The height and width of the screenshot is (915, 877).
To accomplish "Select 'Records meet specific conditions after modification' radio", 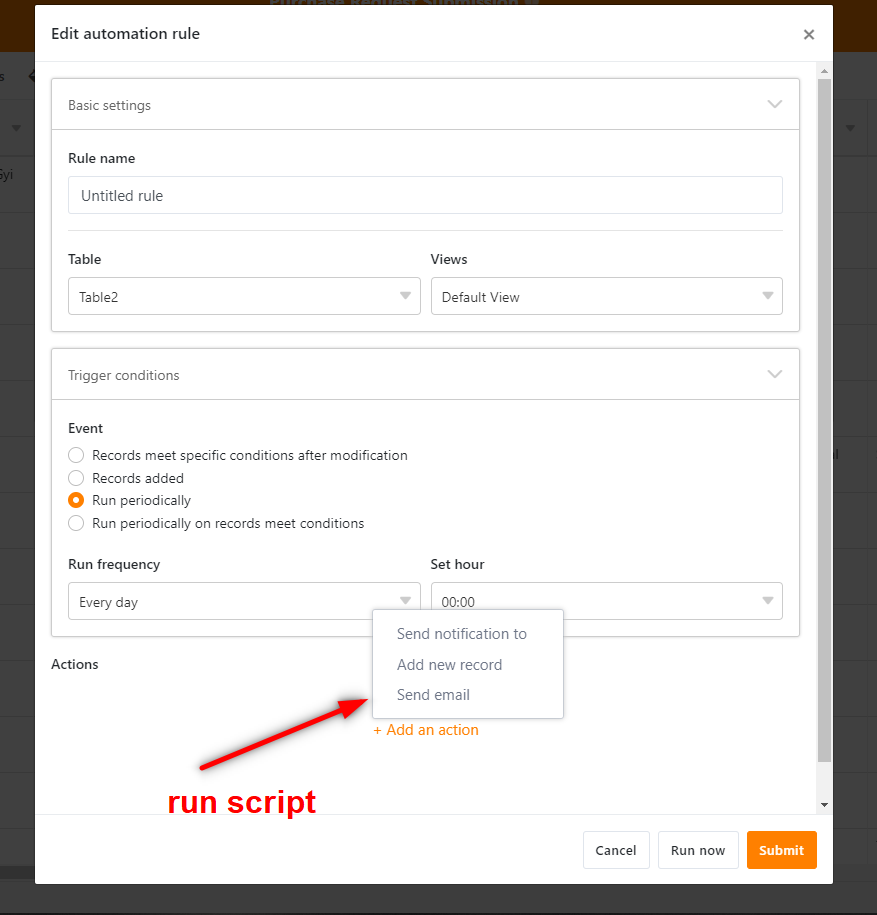I will pos(76,455).
